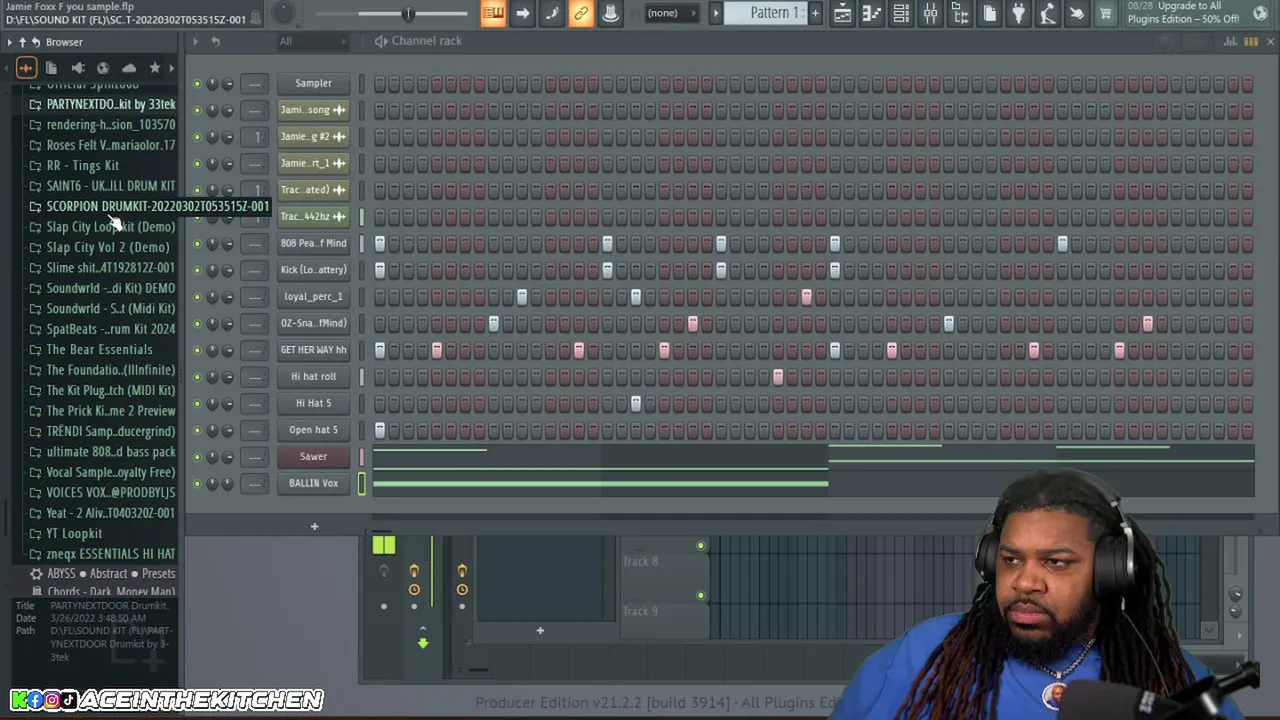1280x720 pixels.
Task: Mute the Sampler channel with its green LED
Action: [197, 84]
